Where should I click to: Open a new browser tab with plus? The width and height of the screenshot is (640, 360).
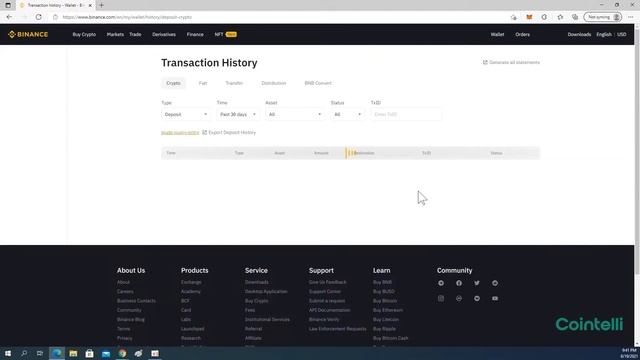[101, 5]
